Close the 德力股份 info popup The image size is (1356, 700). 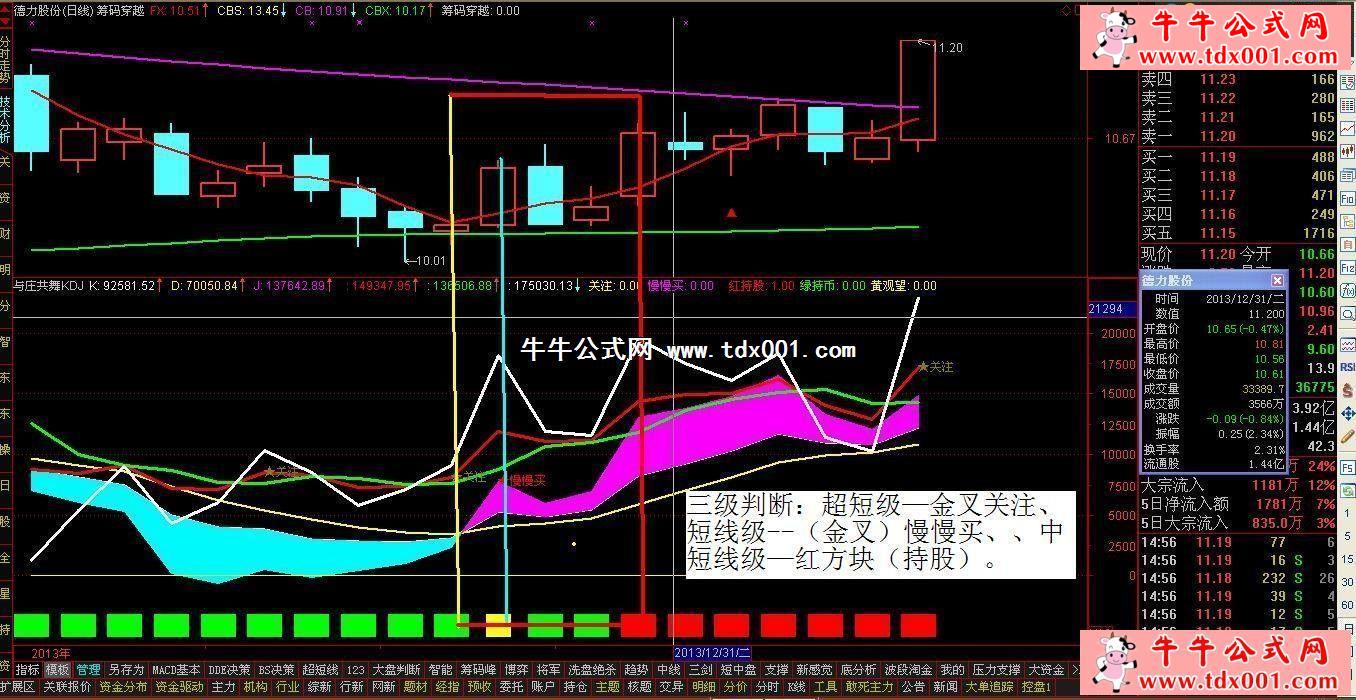coord(1277,281)
